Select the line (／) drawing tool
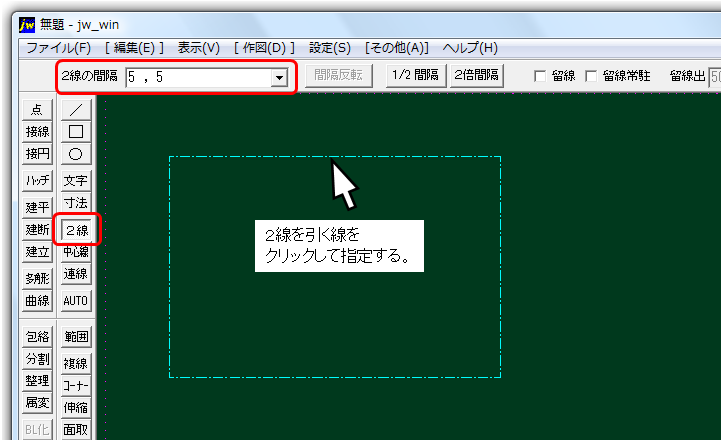 (x=76, y=109)
